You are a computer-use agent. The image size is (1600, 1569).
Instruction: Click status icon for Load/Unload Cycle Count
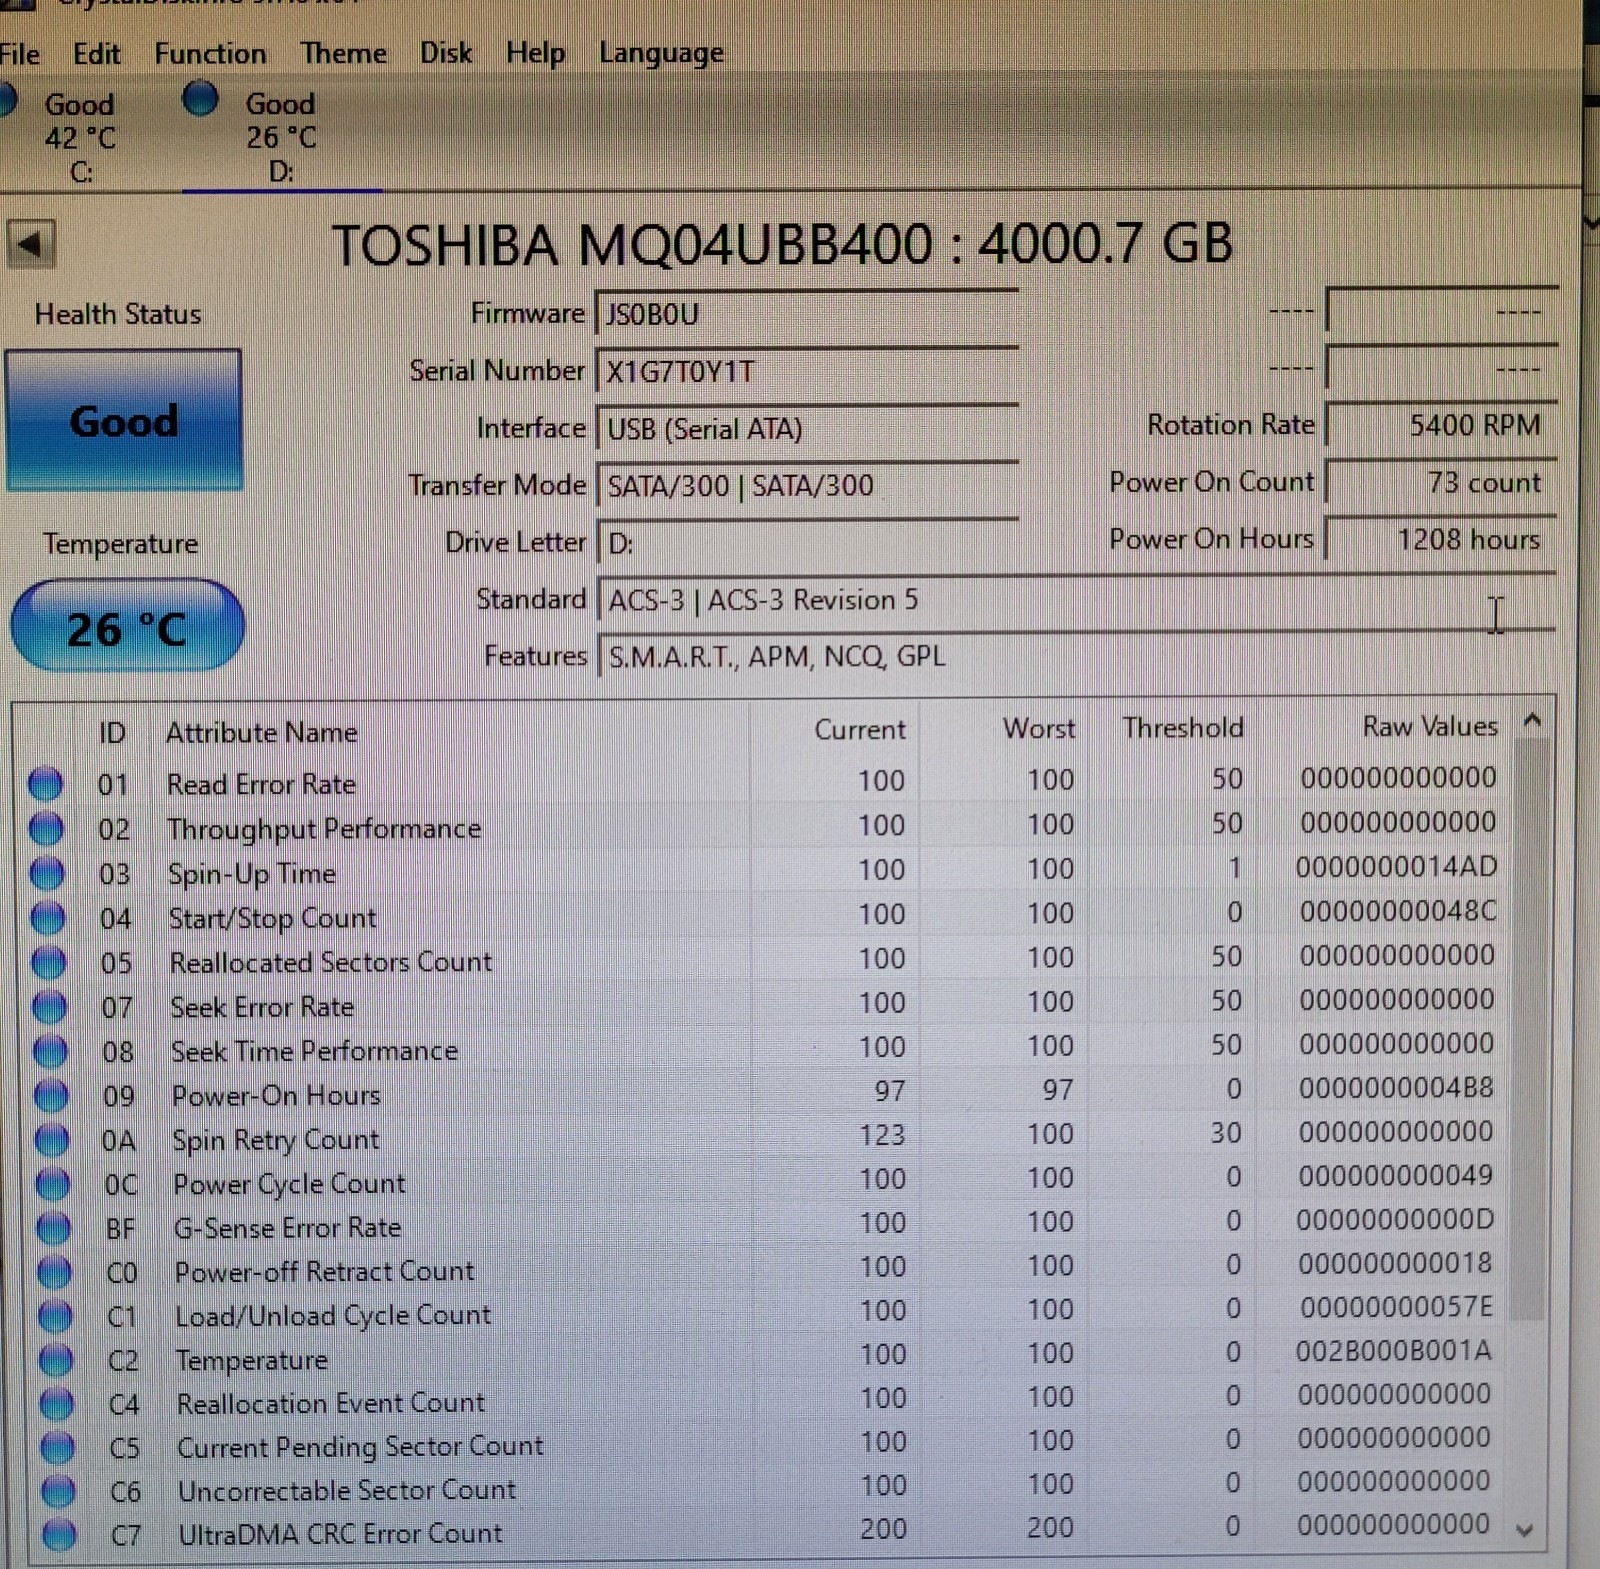(55, 1316)
